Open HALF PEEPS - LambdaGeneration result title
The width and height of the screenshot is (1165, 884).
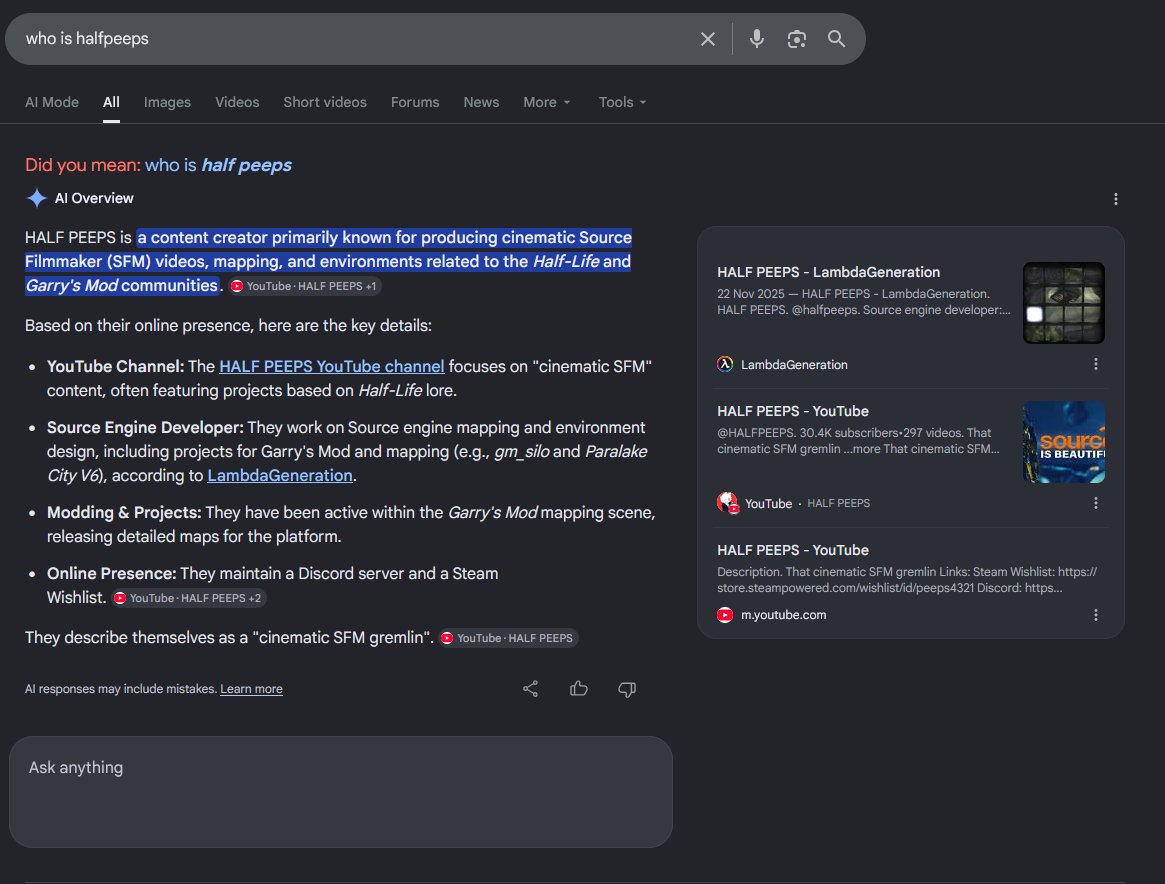(828, 272)
